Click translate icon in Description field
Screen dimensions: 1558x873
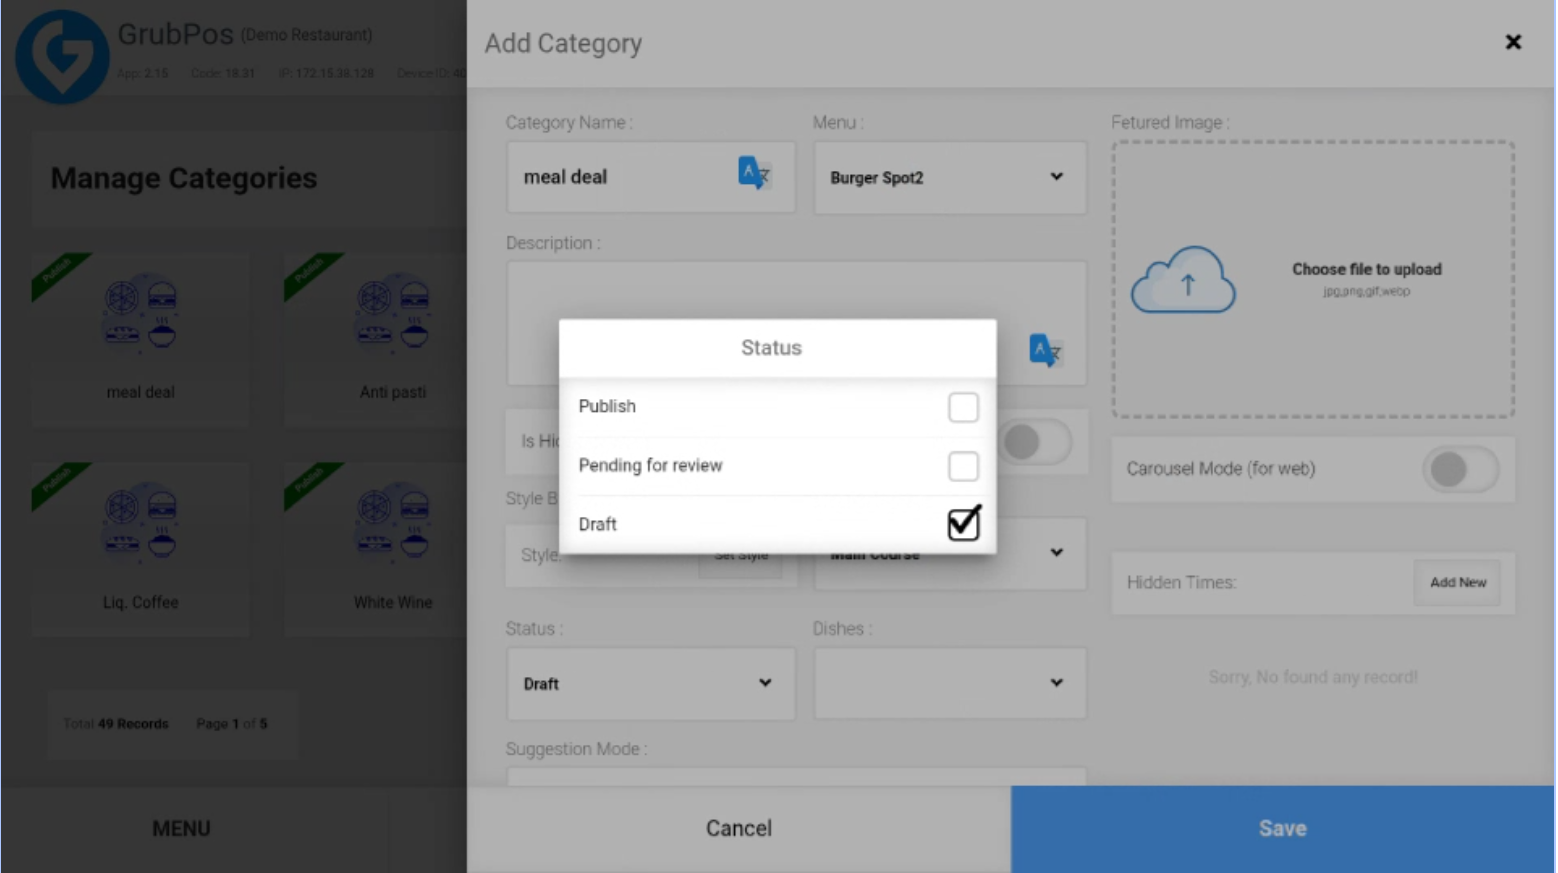(x=1045, y=350)
